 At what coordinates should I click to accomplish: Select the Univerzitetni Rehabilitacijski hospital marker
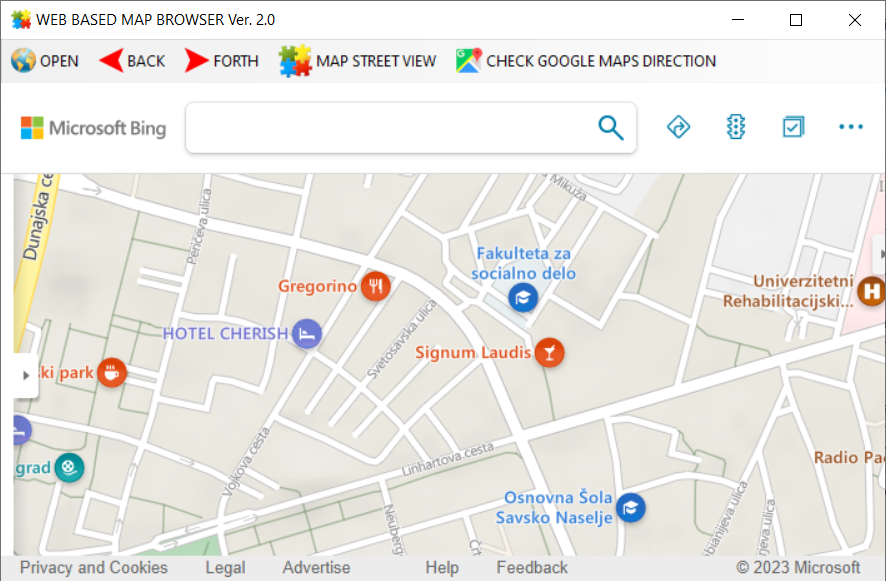[871, 292]
